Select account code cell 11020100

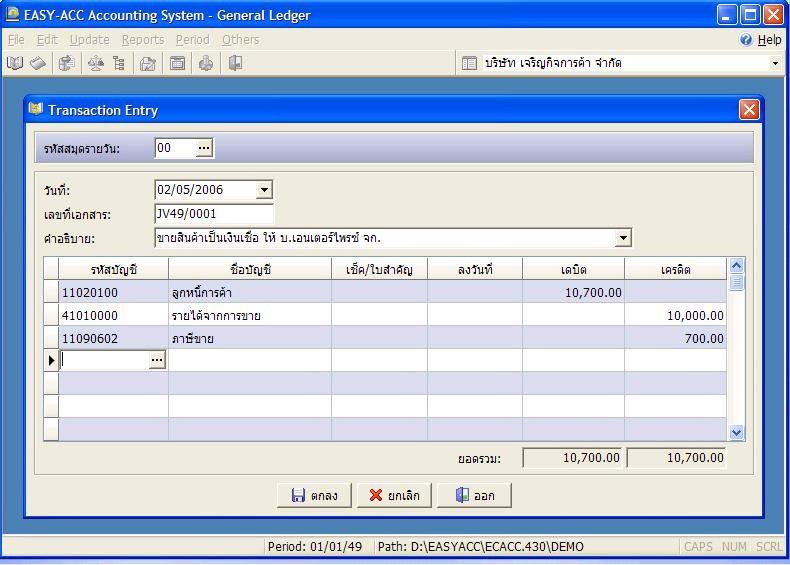(x=113, y=292)
